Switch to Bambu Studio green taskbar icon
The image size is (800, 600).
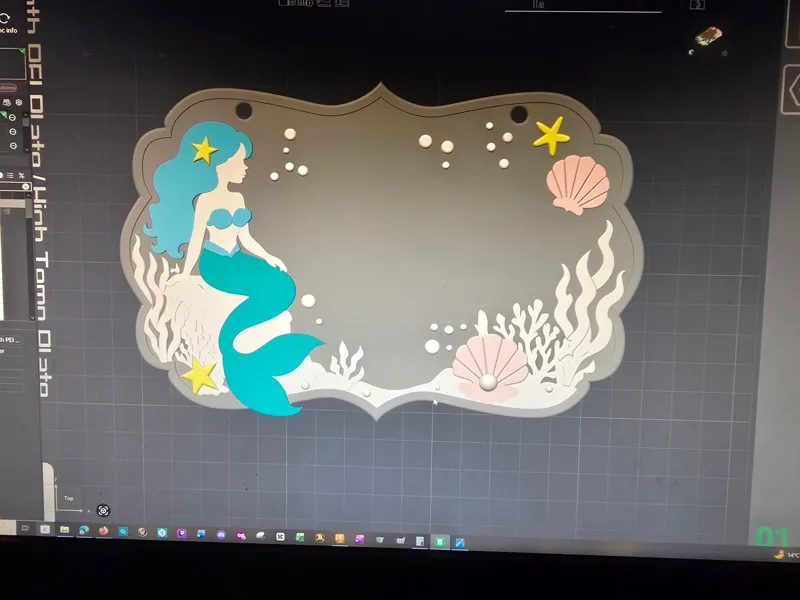click(440, 542)
